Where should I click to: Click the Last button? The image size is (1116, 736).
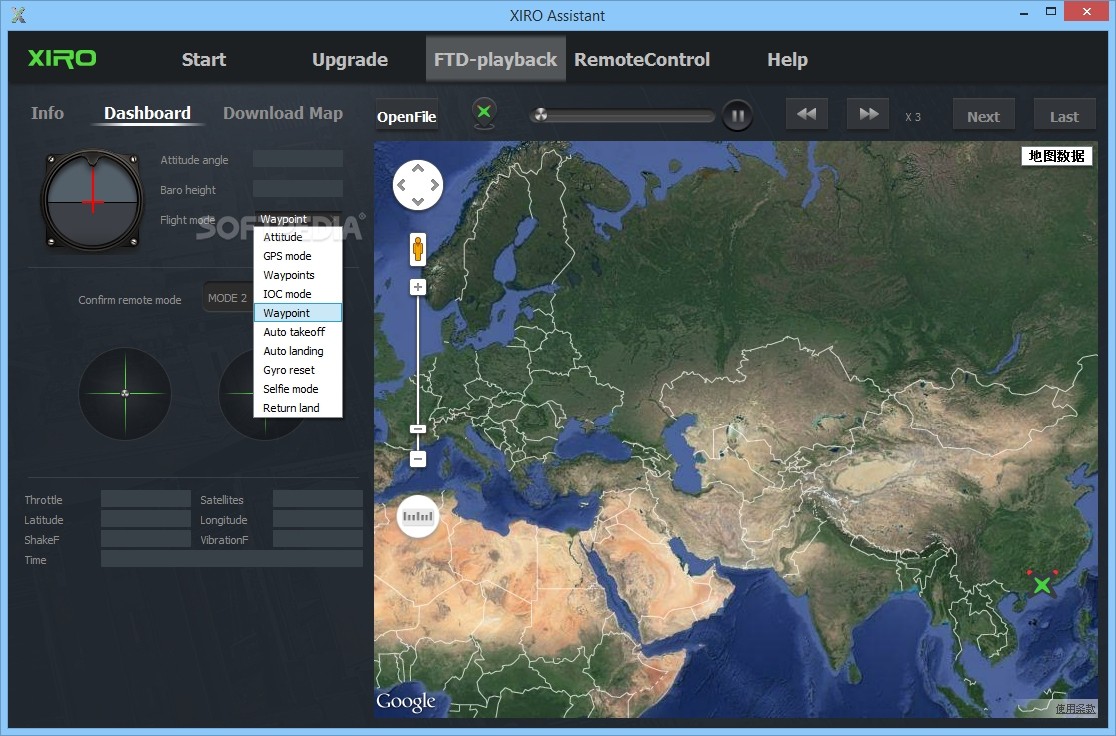point(1064,116)
